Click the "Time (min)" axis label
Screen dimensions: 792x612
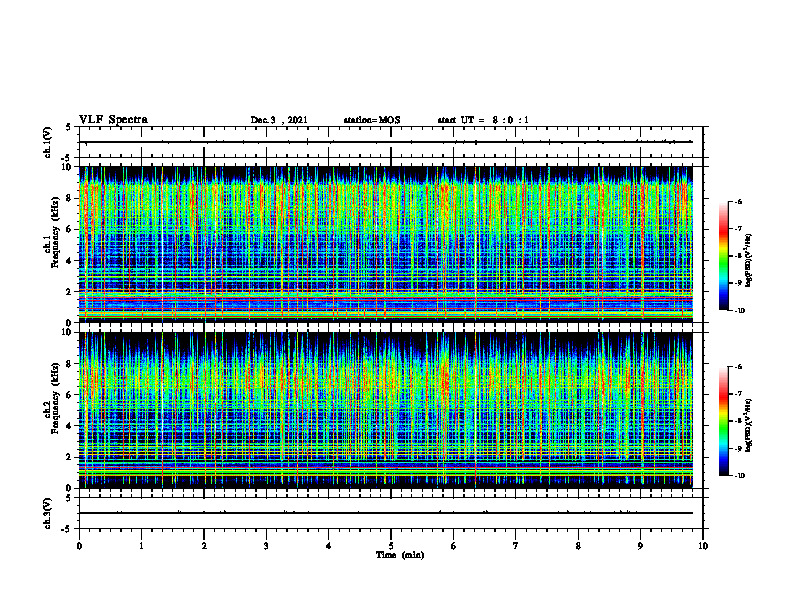point(400,555)
